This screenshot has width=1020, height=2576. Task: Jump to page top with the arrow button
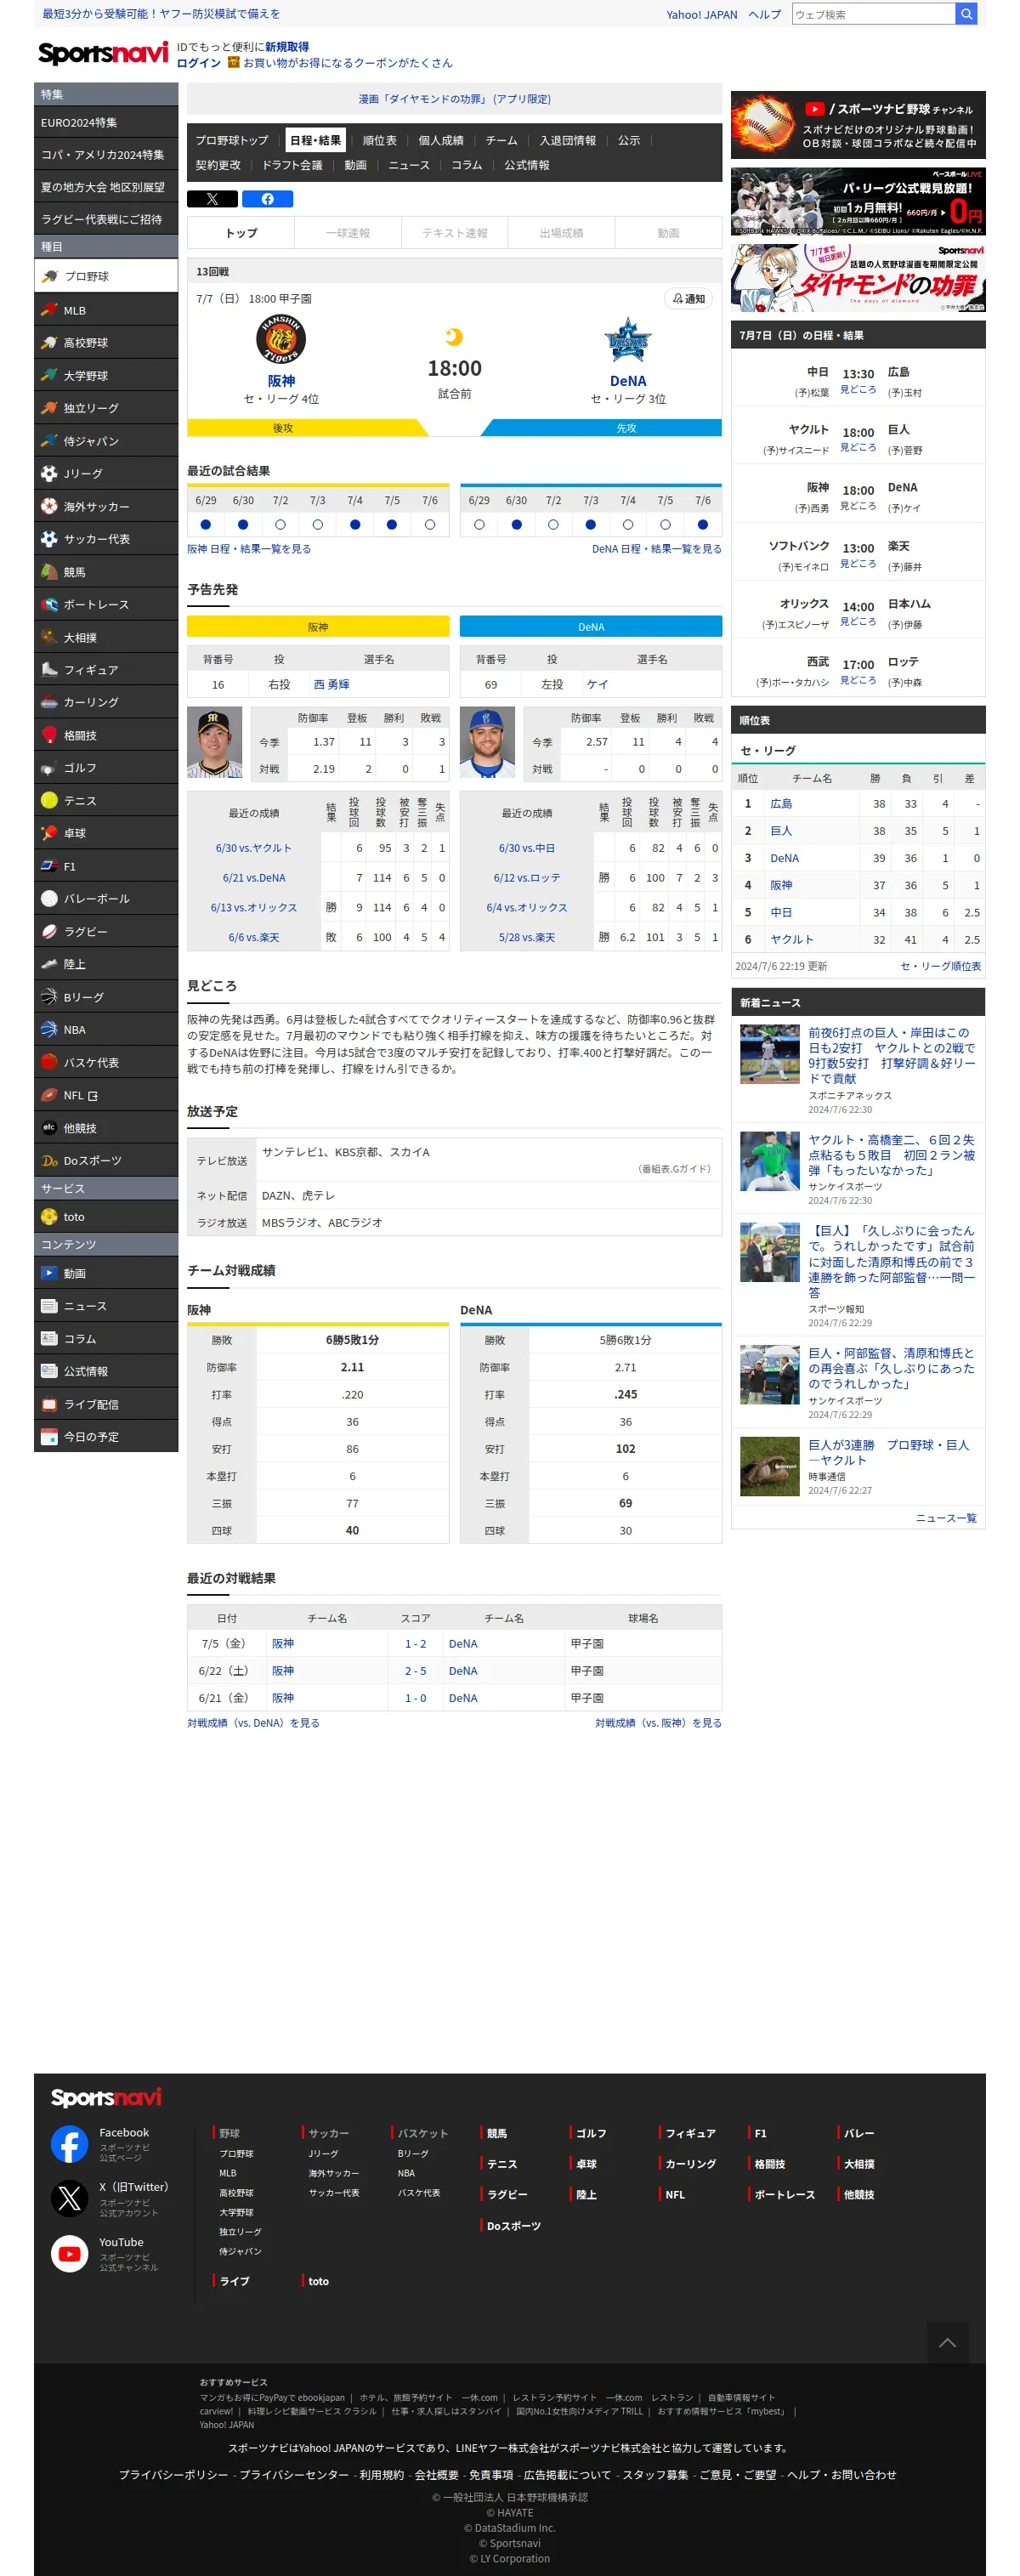947,2342
